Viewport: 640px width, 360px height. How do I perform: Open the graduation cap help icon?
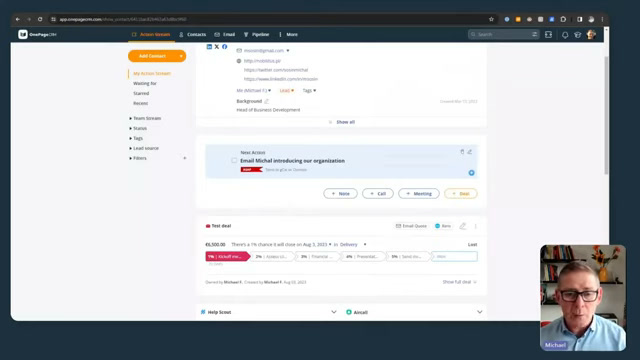[x=578, y=35]
